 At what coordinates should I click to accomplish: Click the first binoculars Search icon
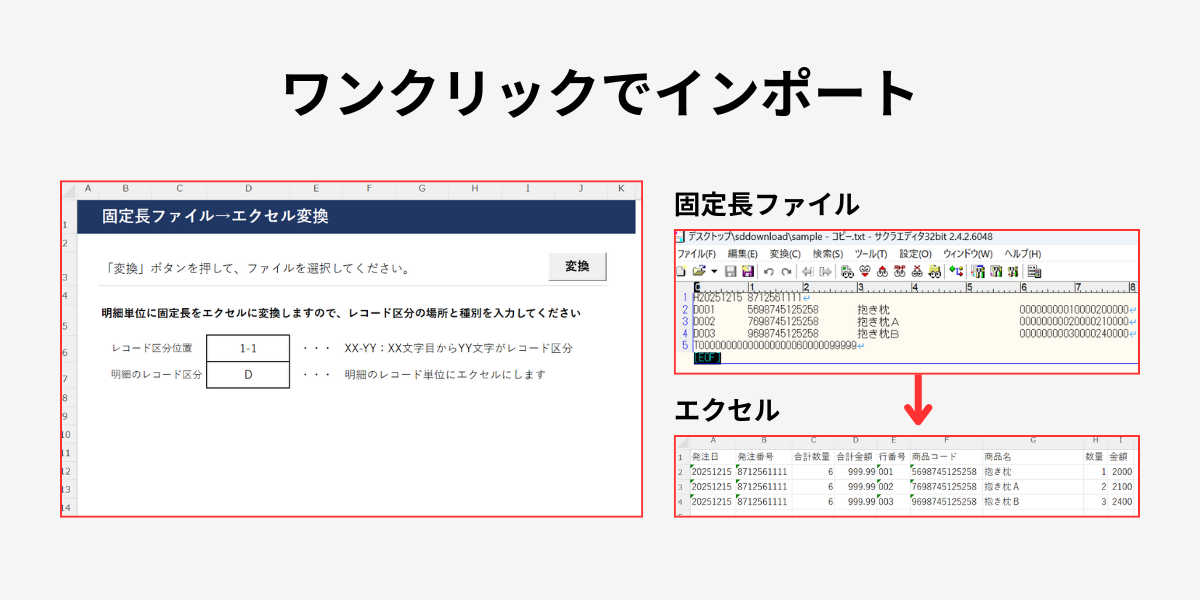pos(847,271)
